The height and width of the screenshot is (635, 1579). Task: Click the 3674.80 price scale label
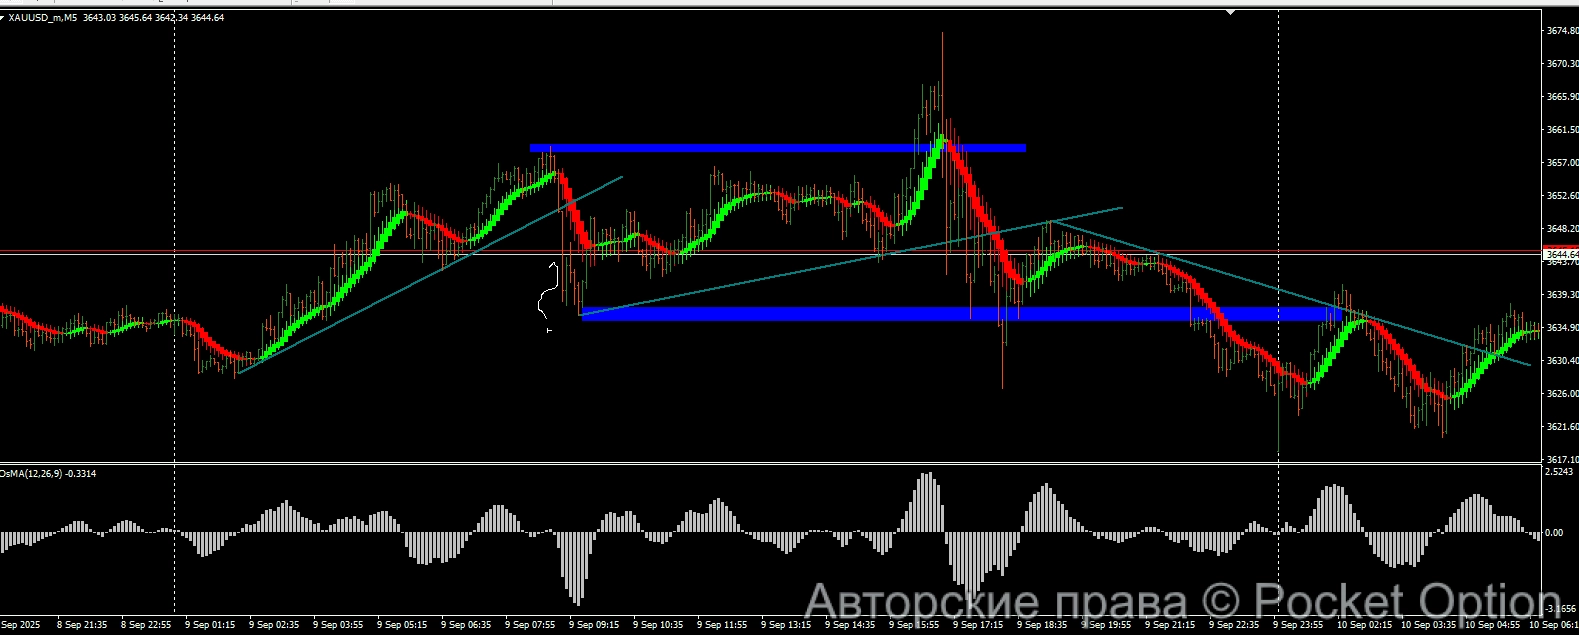[1561, 31]
